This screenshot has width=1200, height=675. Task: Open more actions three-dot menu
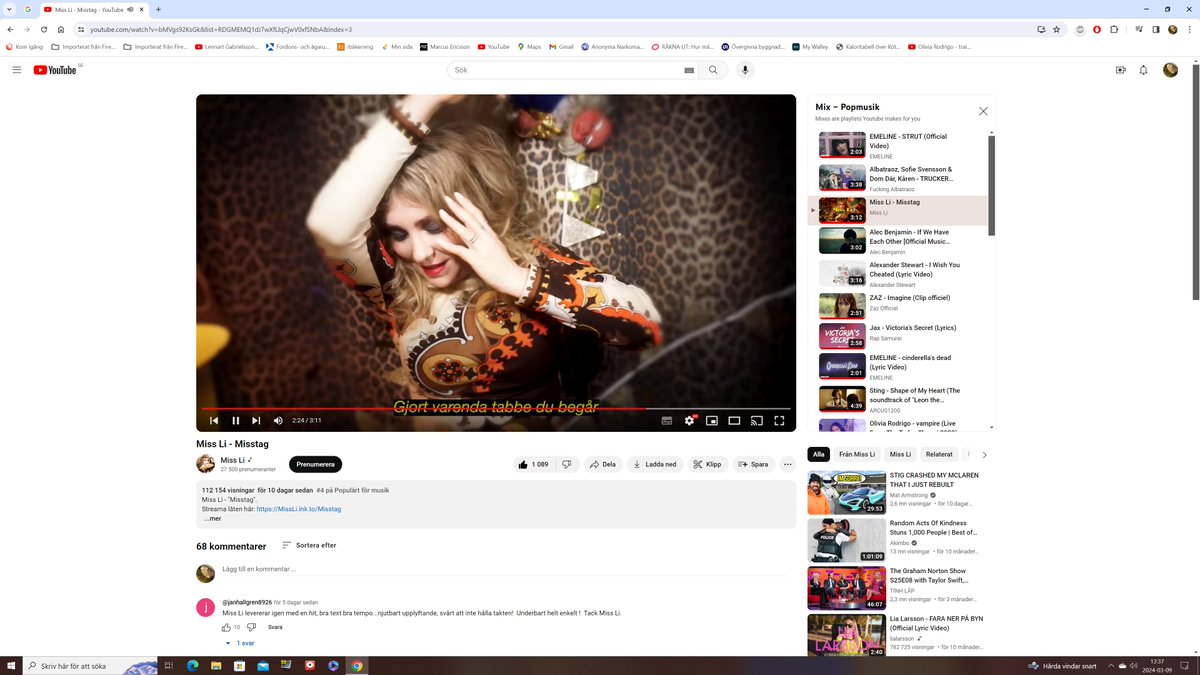[788, 464]
